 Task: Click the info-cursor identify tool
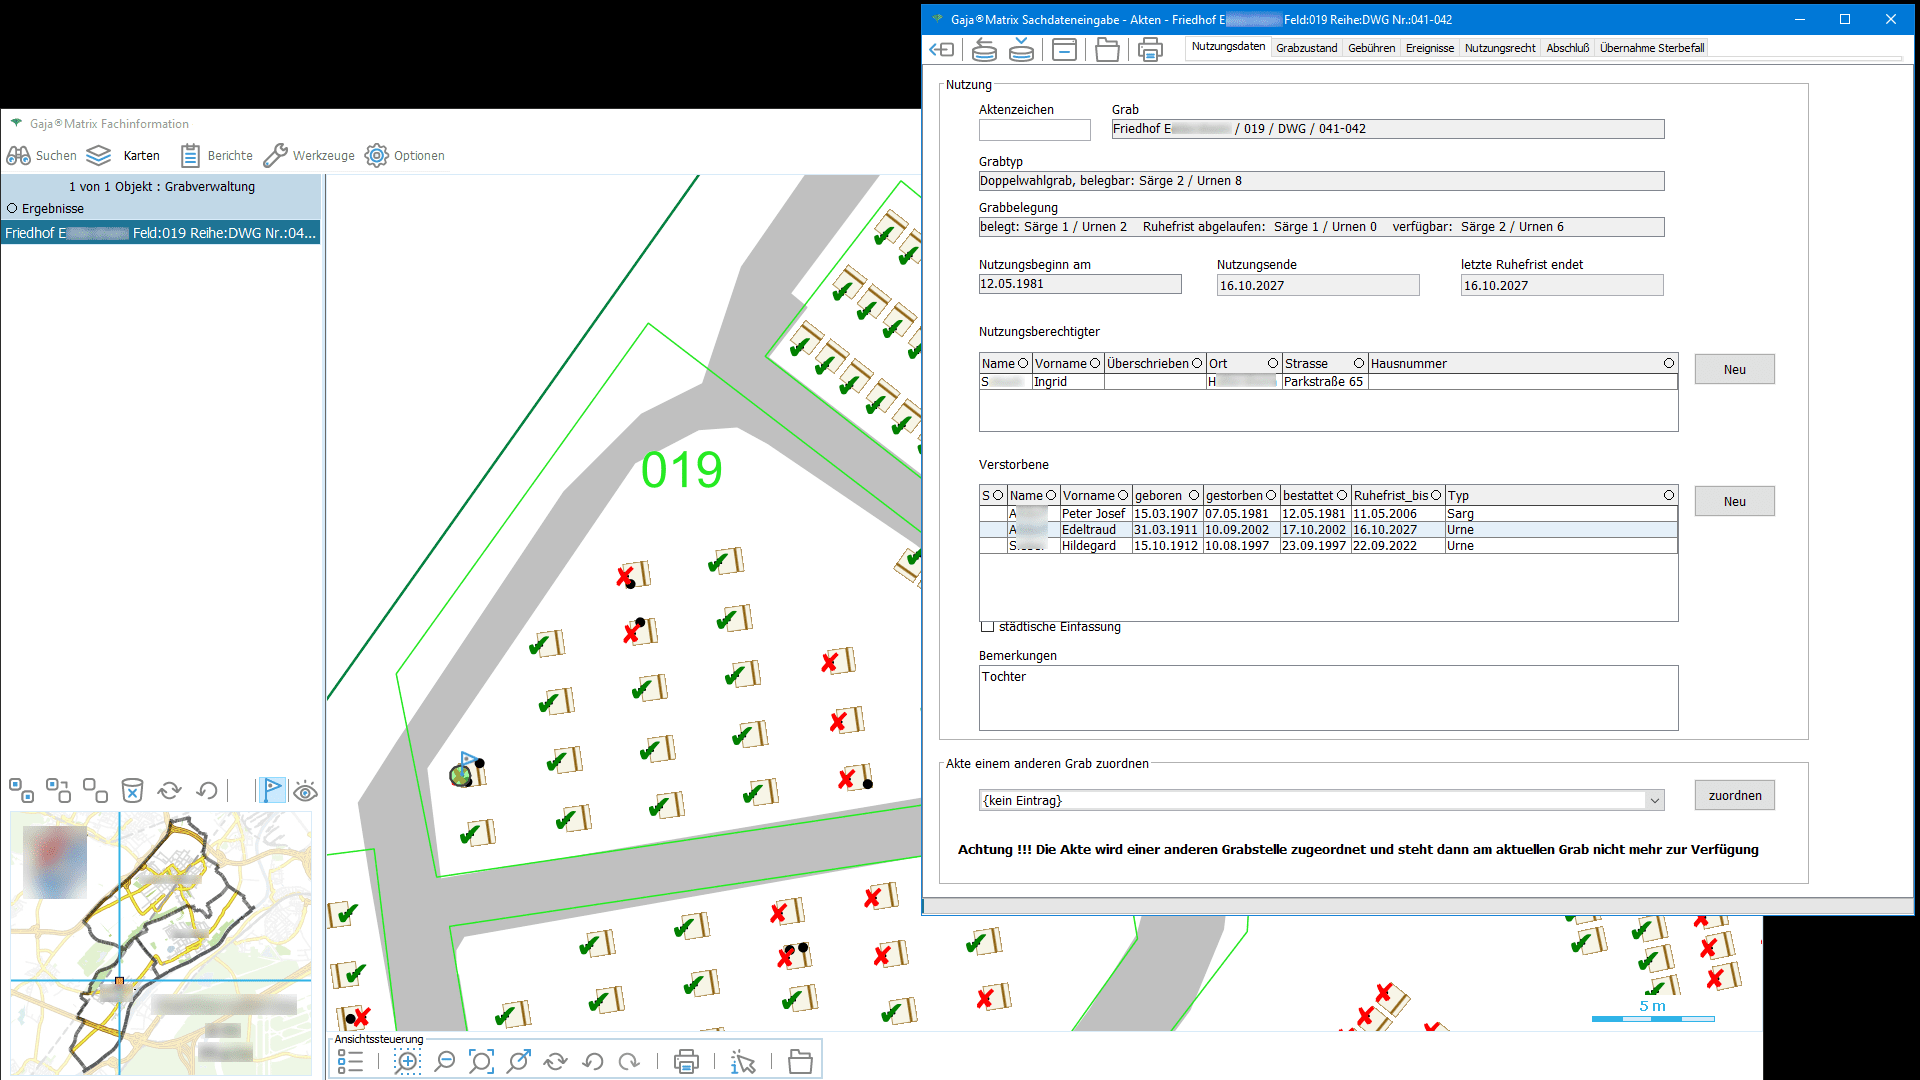tap(743, 1062)
